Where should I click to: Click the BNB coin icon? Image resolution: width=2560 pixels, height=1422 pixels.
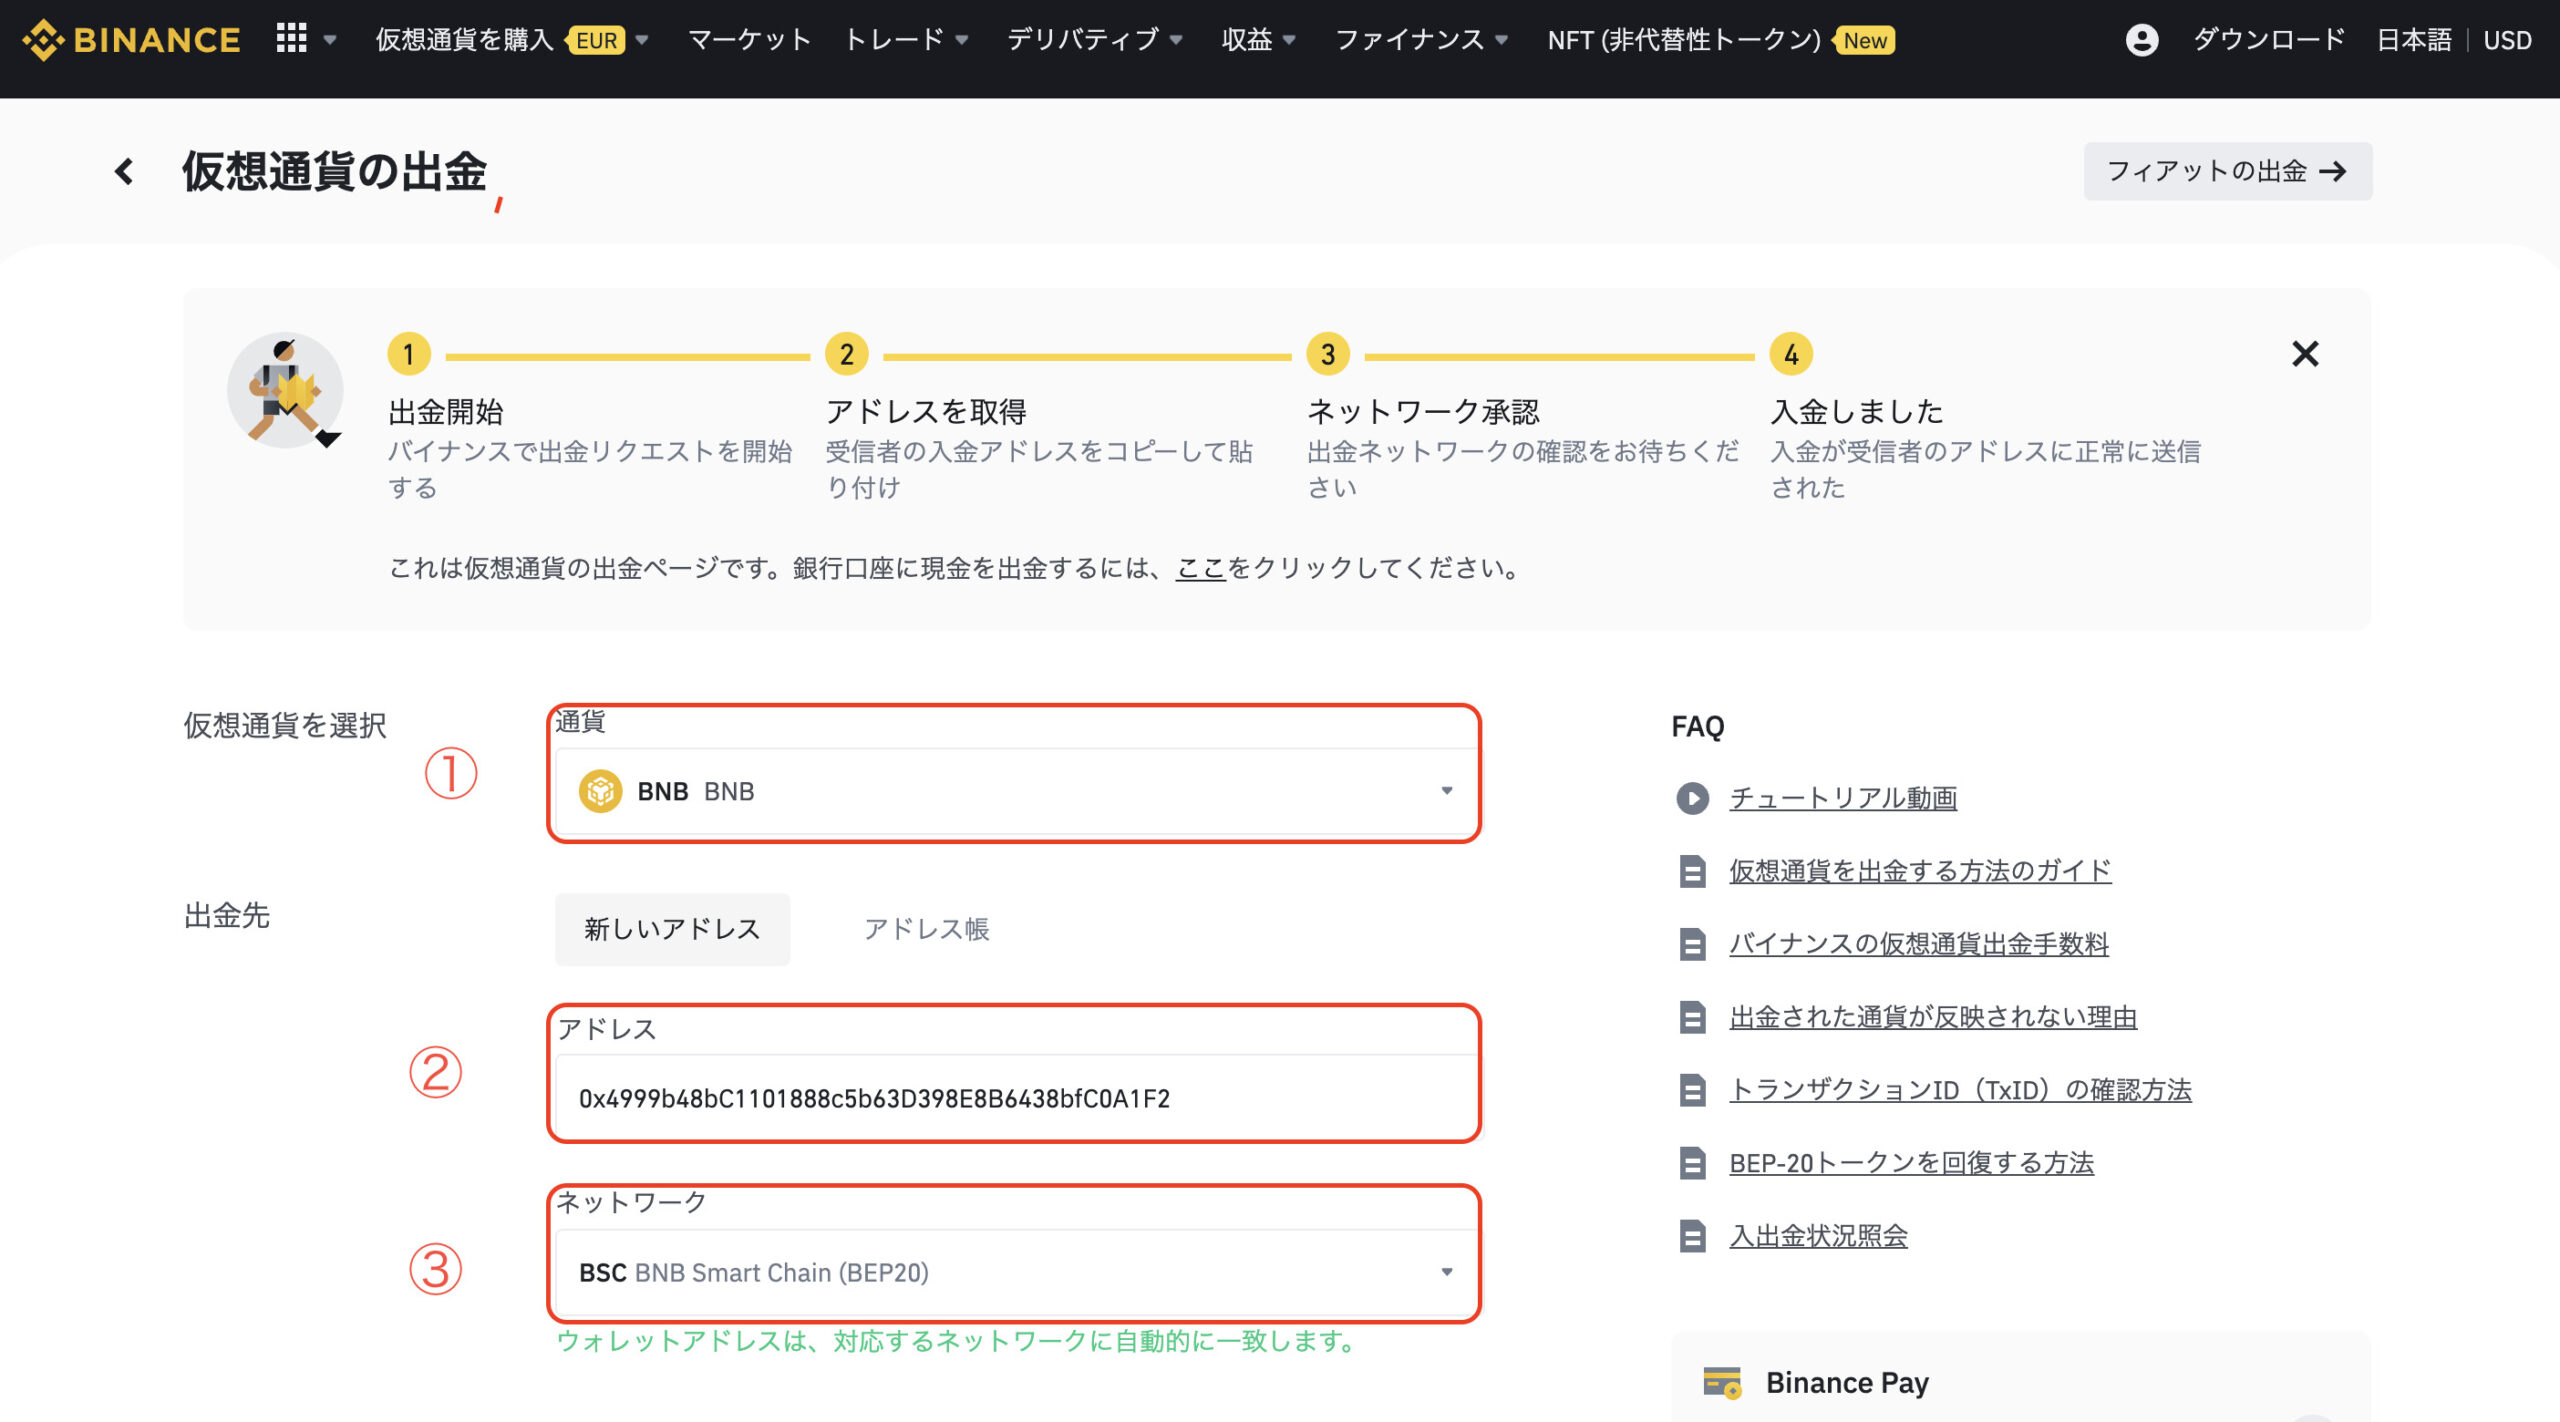coord(600,791)
